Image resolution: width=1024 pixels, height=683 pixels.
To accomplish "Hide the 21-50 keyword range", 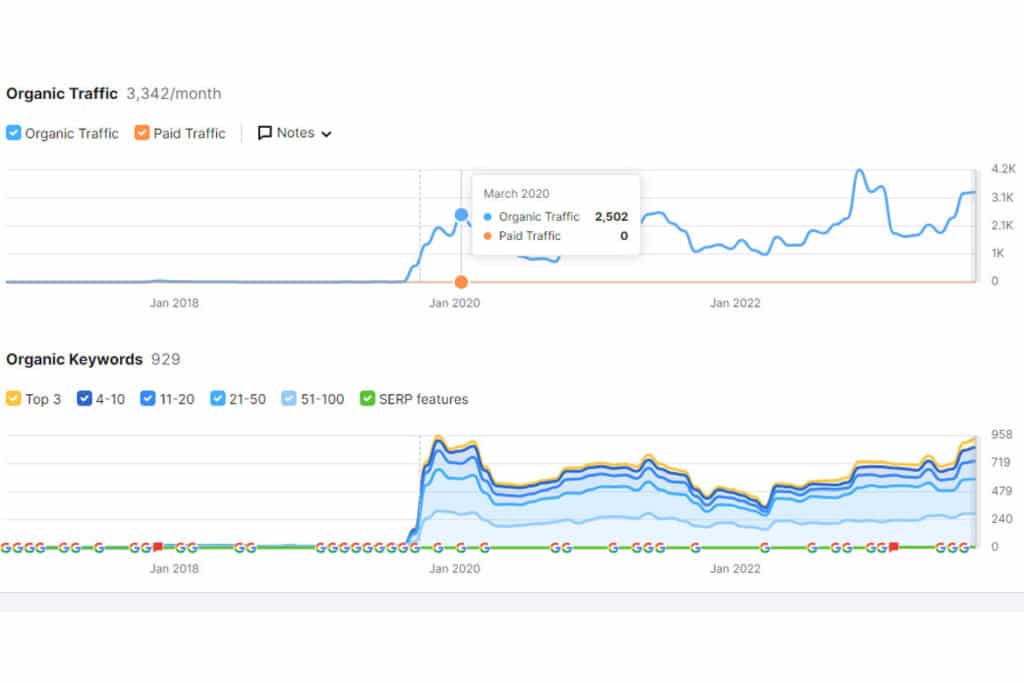I will [217, 398].
